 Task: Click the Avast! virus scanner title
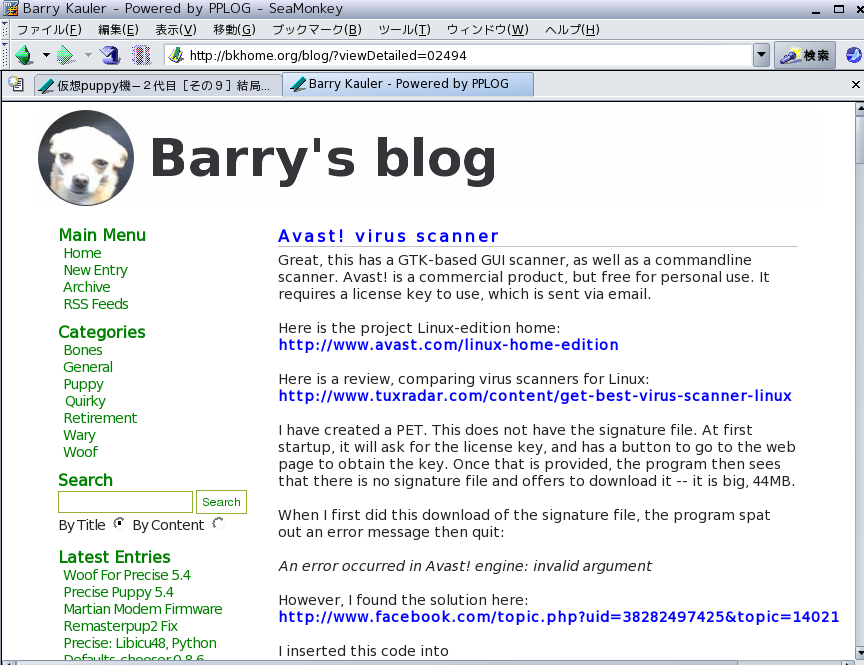click(388, 236)
